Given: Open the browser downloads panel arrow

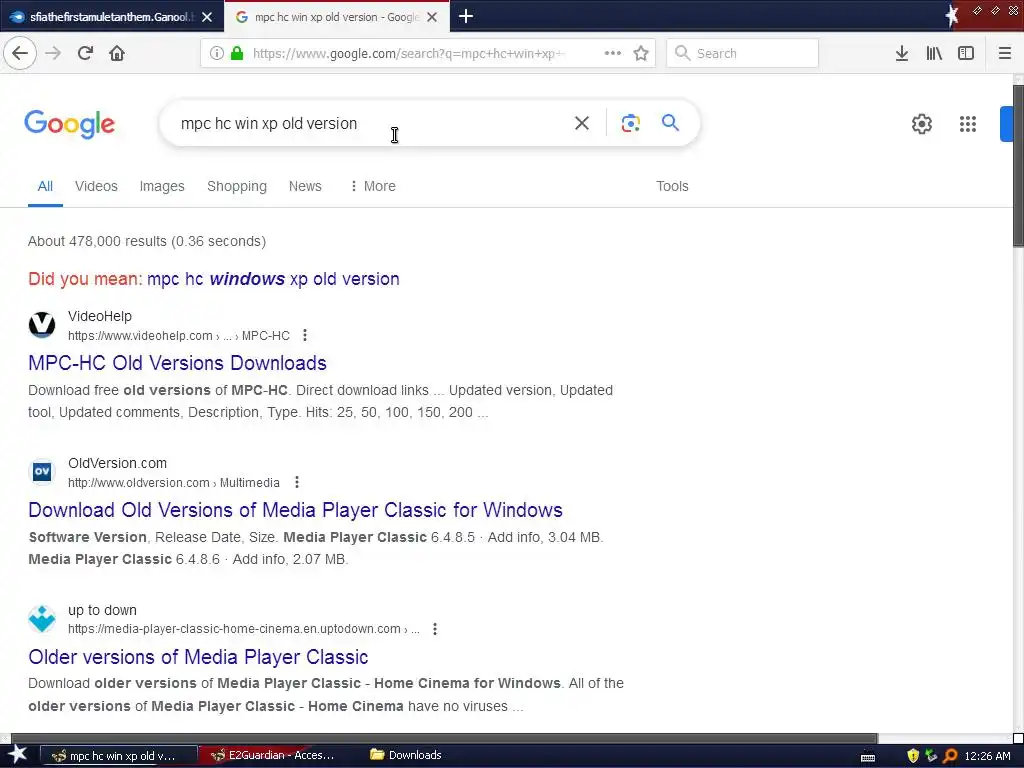Looking at the screenshot, I should tap(902, 54).
